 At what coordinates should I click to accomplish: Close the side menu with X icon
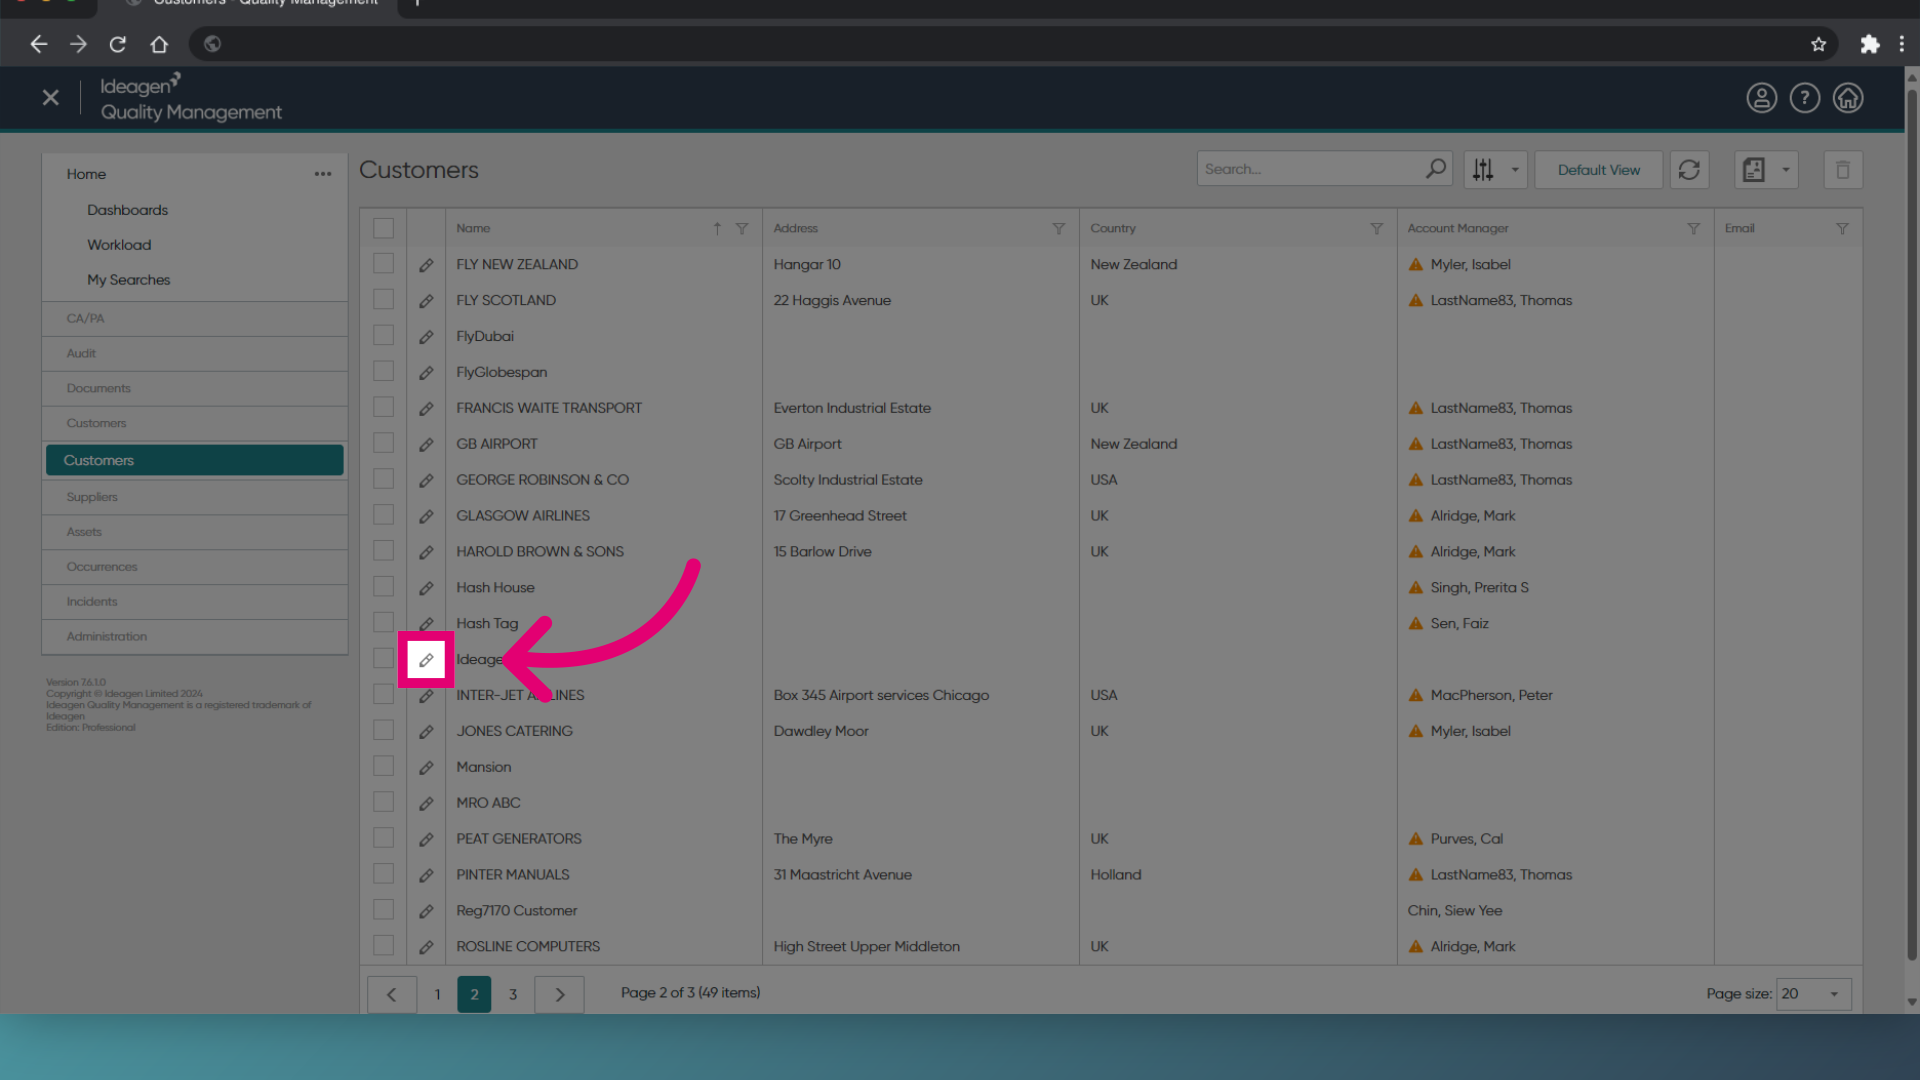coord(51,97)
